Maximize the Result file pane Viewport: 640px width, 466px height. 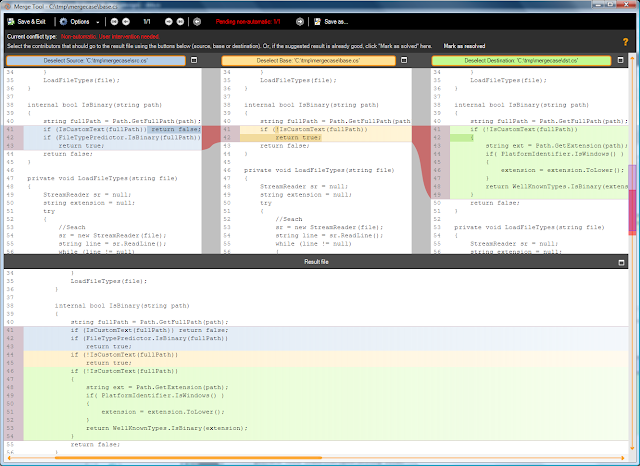(x=620, y=261)
